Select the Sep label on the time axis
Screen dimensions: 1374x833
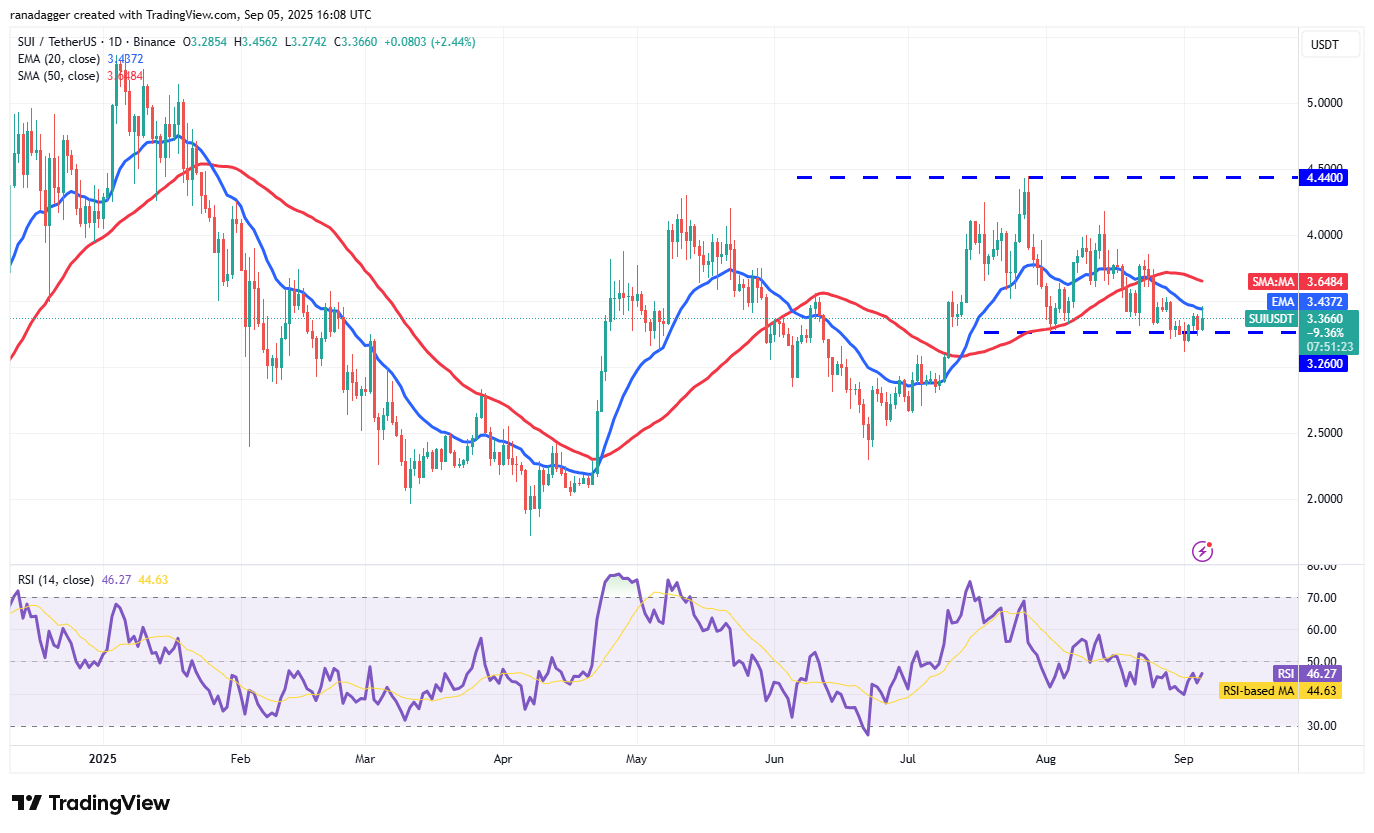[x=1184, y=759]
